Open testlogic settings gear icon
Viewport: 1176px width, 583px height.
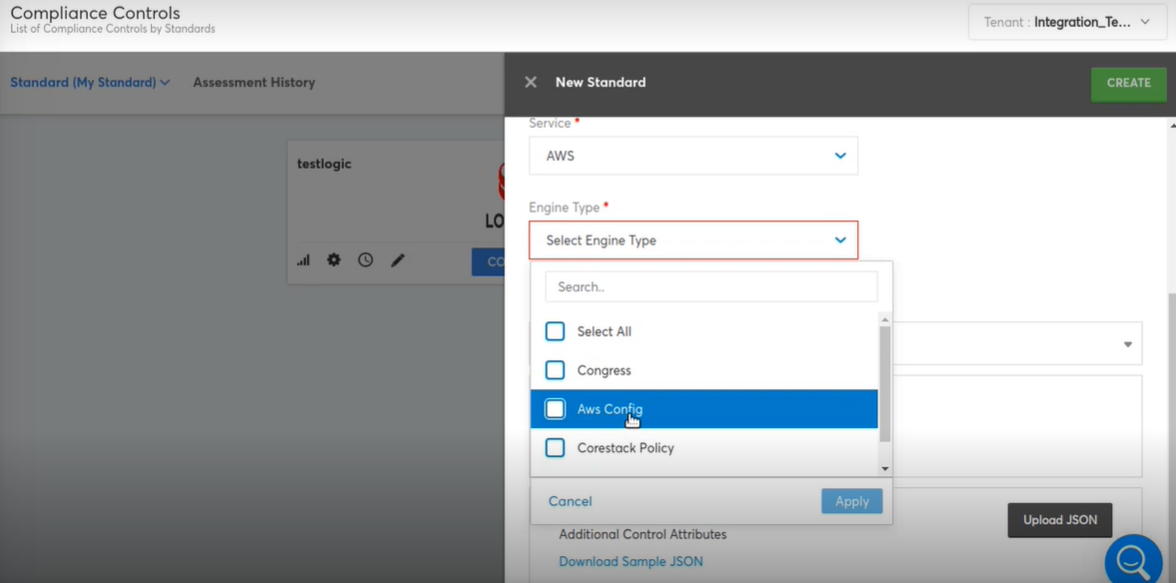coord(334,260)
